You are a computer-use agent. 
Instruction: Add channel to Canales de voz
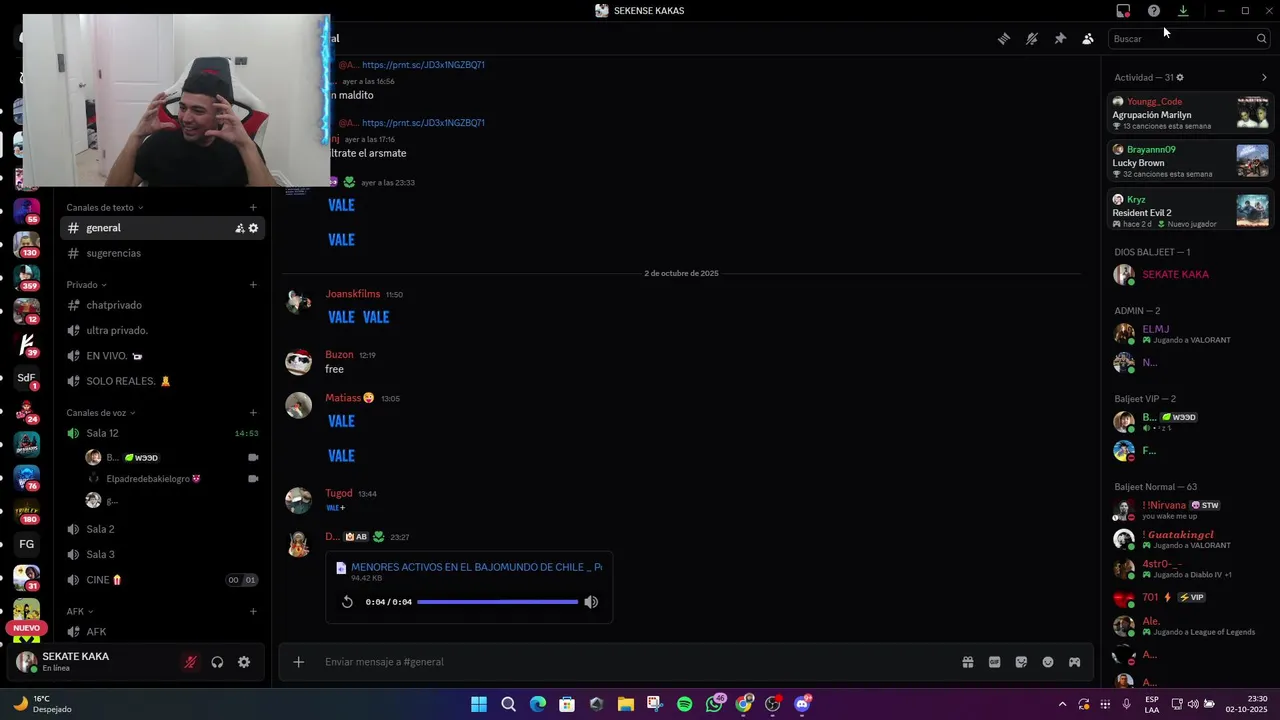coord(253,413)
